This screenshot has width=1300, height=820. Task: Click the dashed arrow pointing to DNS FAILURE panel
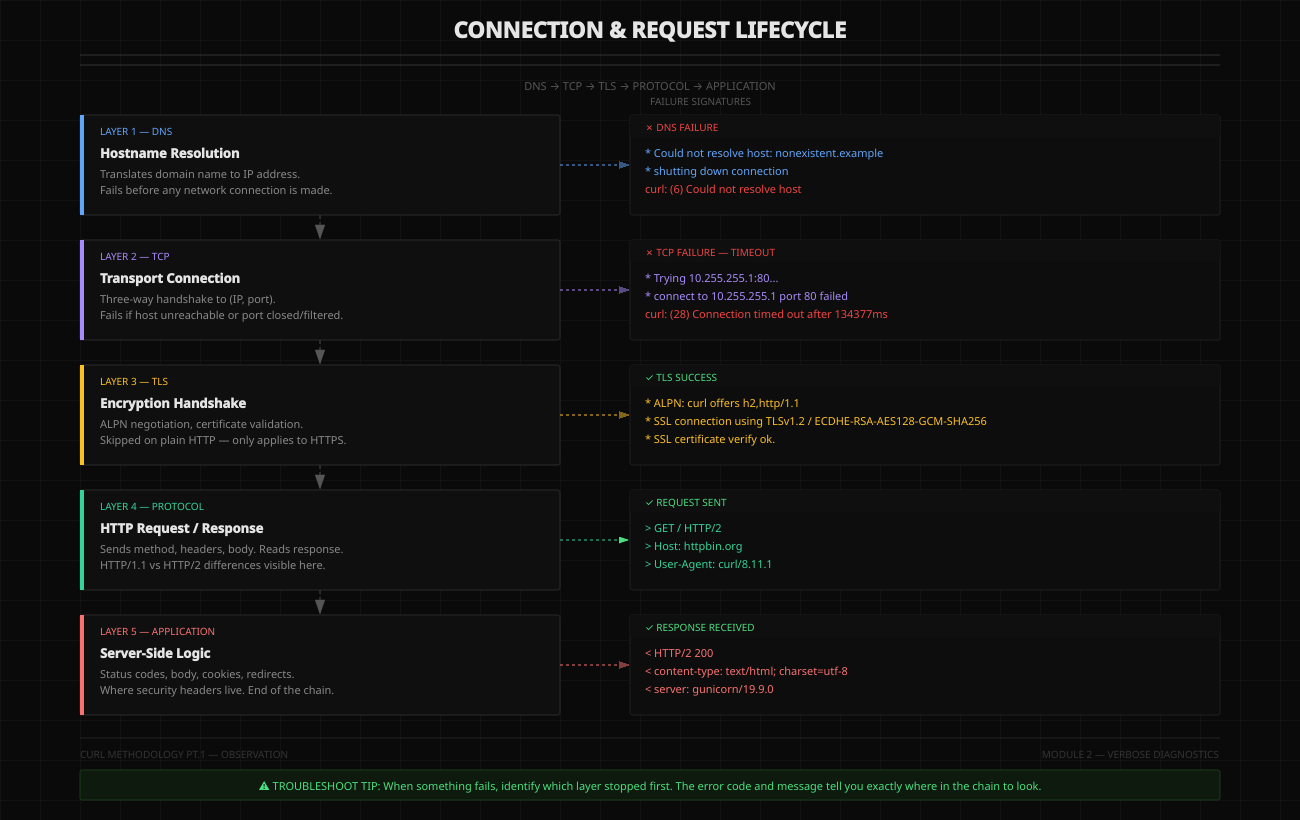coord(595,165)
